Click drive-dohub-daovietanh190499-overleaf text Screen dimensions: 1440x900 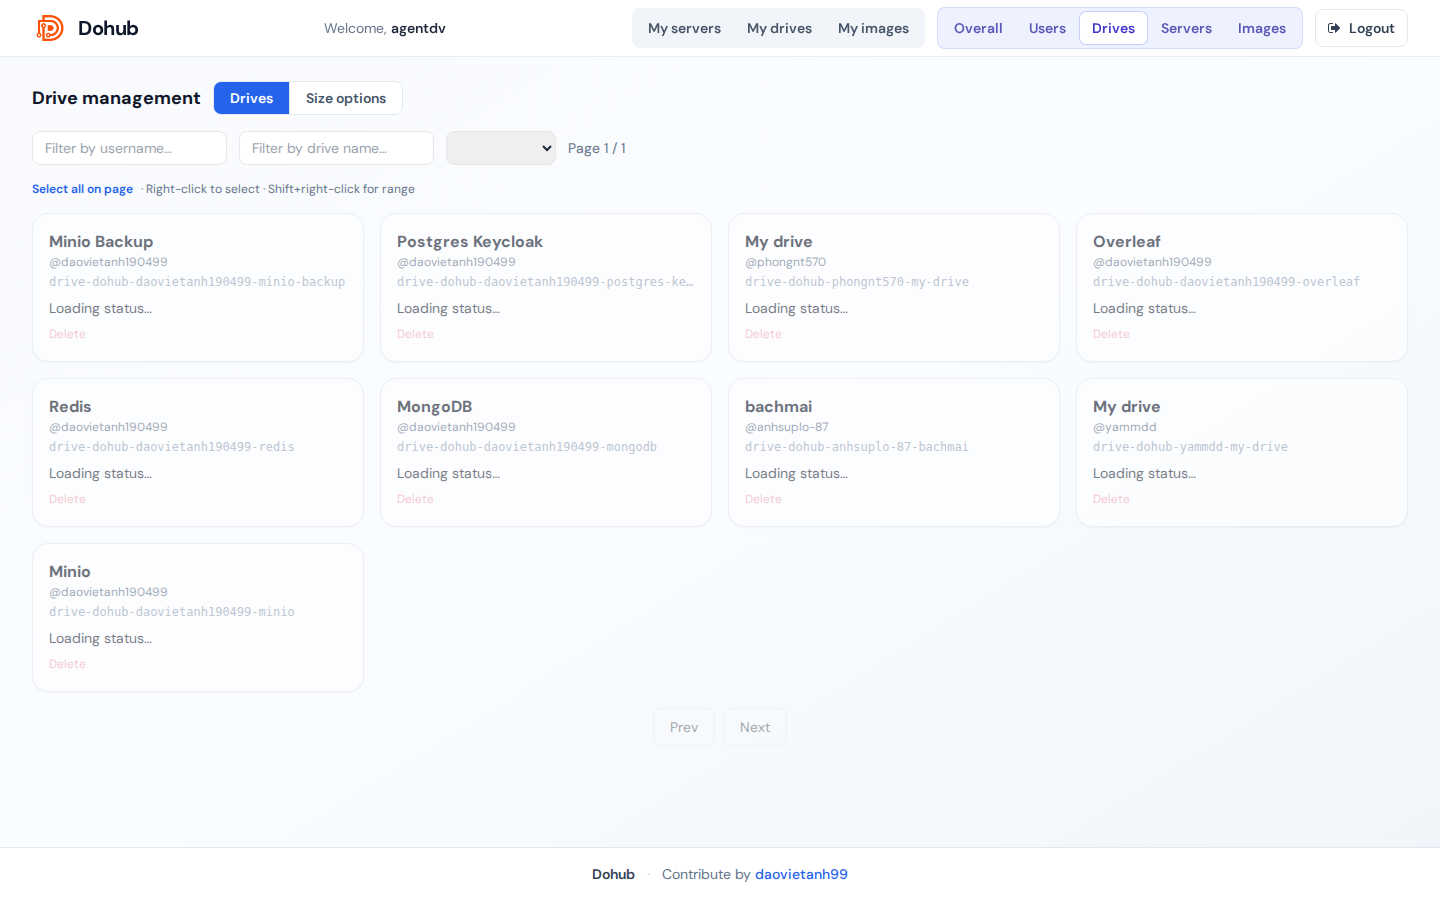(x=1226, y=282)
